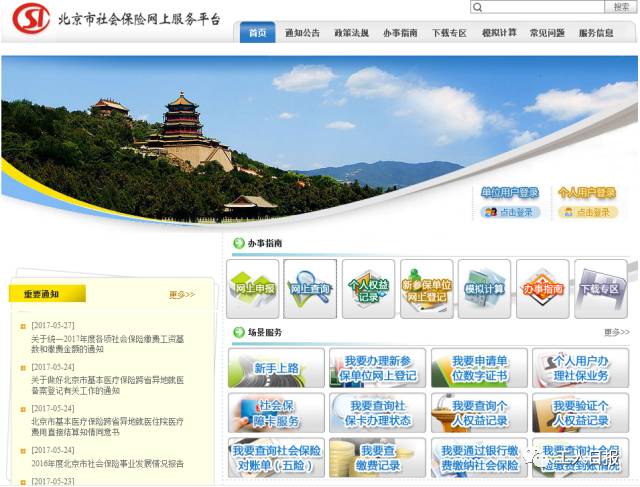640x487 pixels.
Task: Open 新参保单位网上登记 icon tile
Action: (x=427, y=288)
